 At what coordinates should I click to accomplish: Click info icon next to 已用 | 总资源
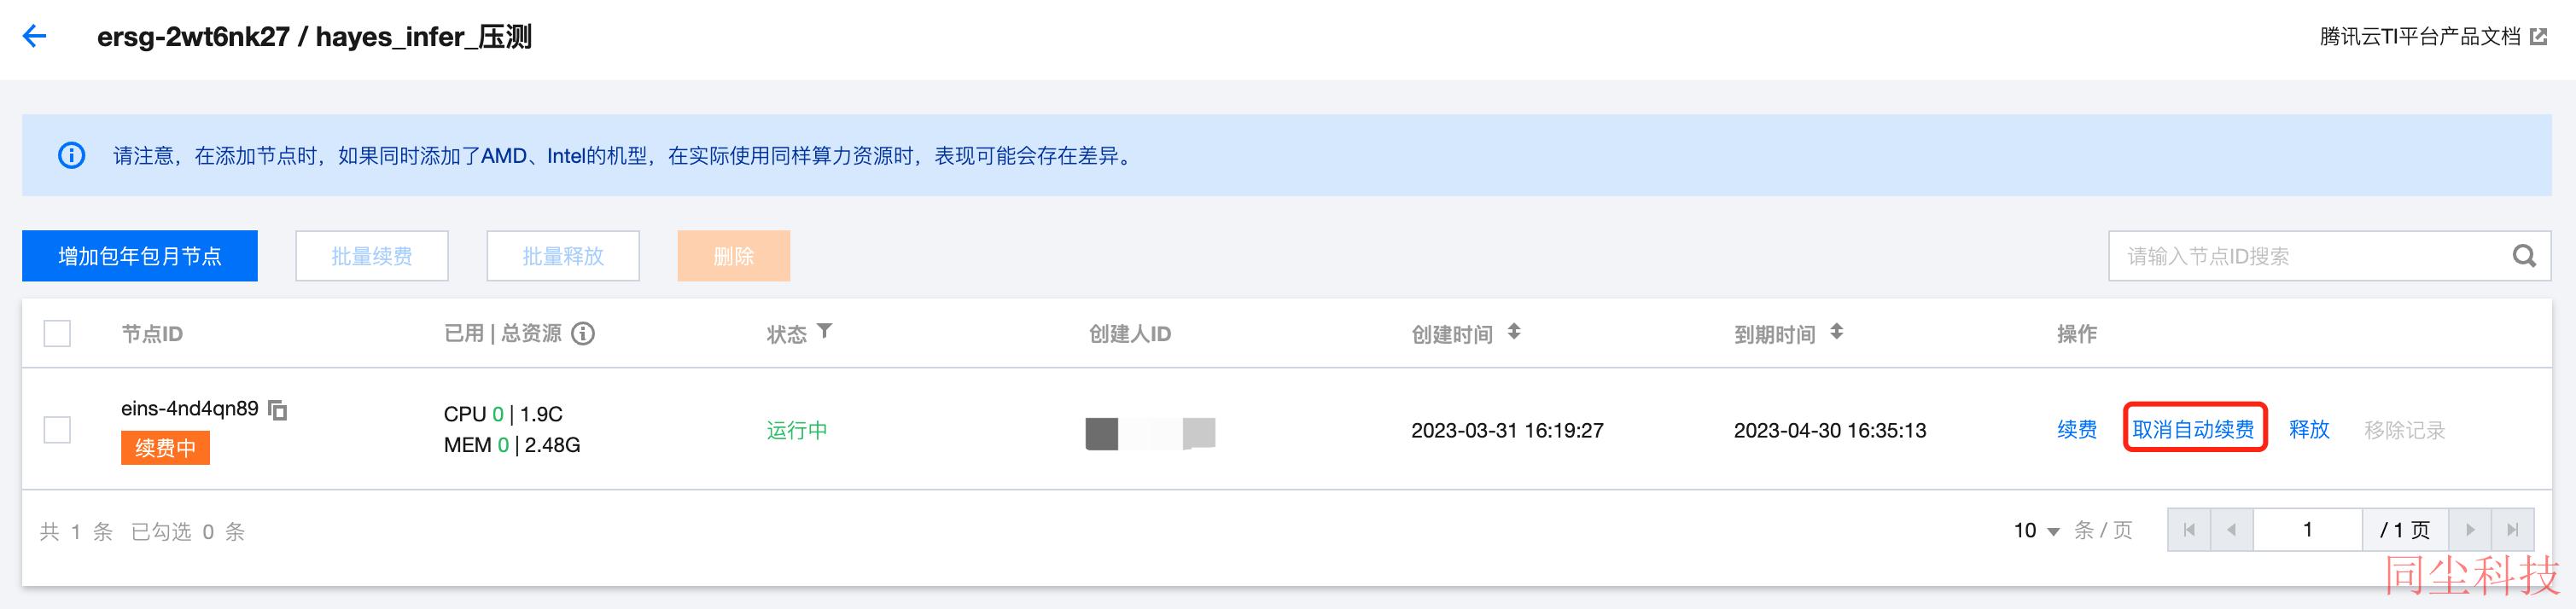[x=583, y=334]
